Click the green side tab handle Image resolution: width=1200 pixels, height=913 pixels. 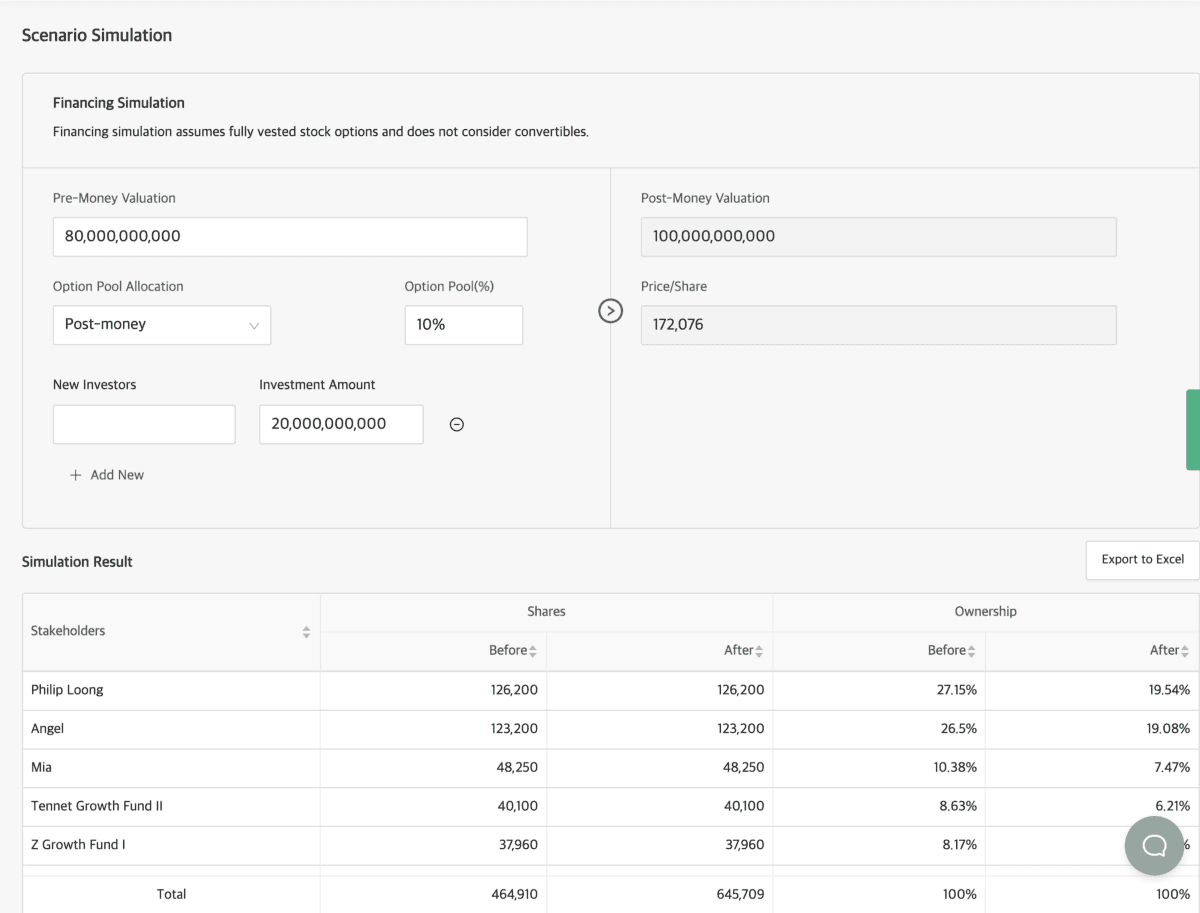[x=1193, y=430]
